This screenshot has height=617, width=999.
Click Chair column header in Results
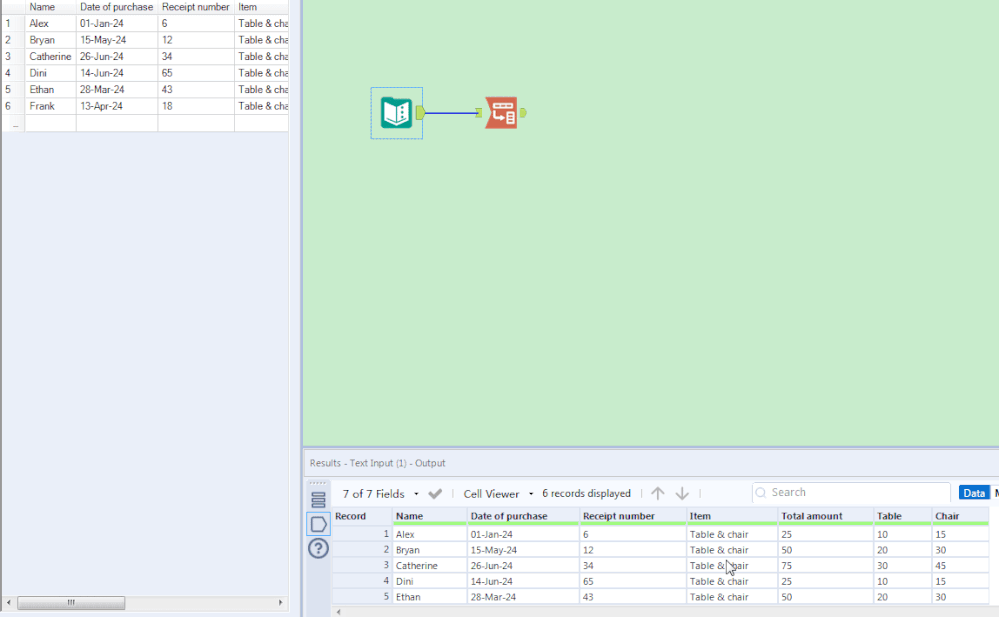(x=960, y=516)
